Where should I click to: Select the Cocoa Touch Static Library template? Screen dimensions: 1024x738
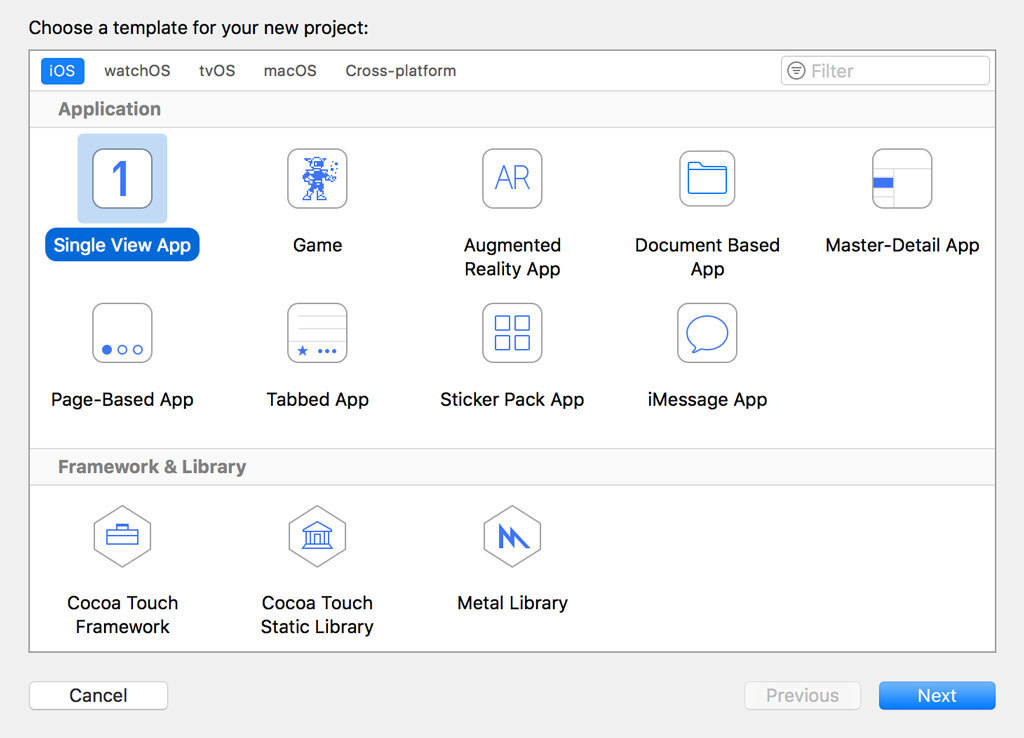coord(317,536)
